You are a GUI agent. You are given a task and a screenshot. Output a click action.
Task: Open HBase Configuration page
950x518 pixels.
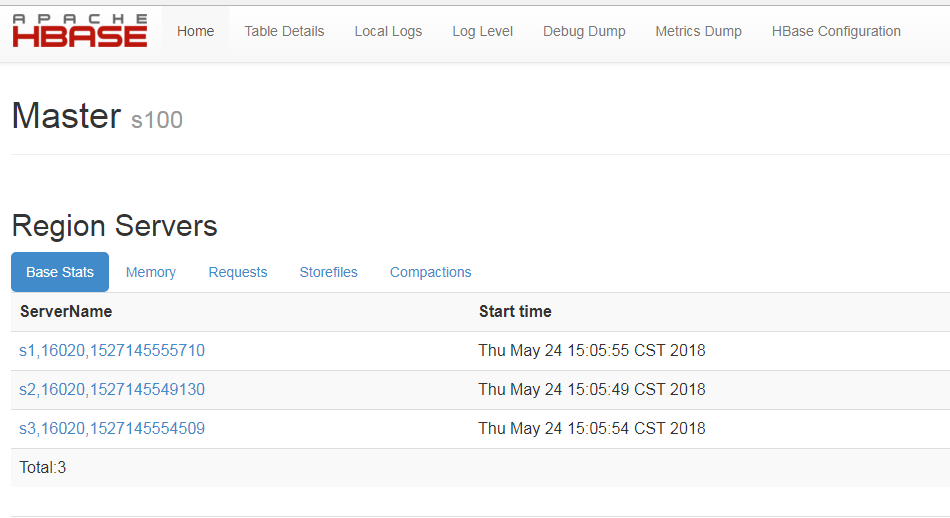pyautogui.click(x=836, y=32)
